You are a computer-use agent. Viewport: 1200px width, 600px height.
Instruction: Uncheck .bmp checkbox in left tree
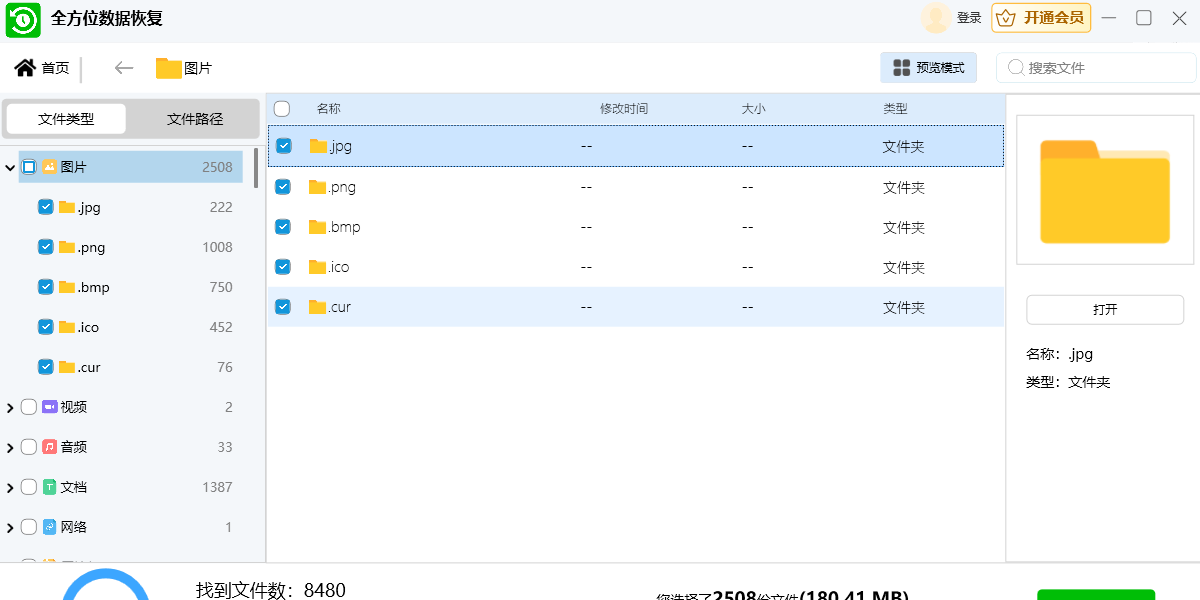pos(45,287)
